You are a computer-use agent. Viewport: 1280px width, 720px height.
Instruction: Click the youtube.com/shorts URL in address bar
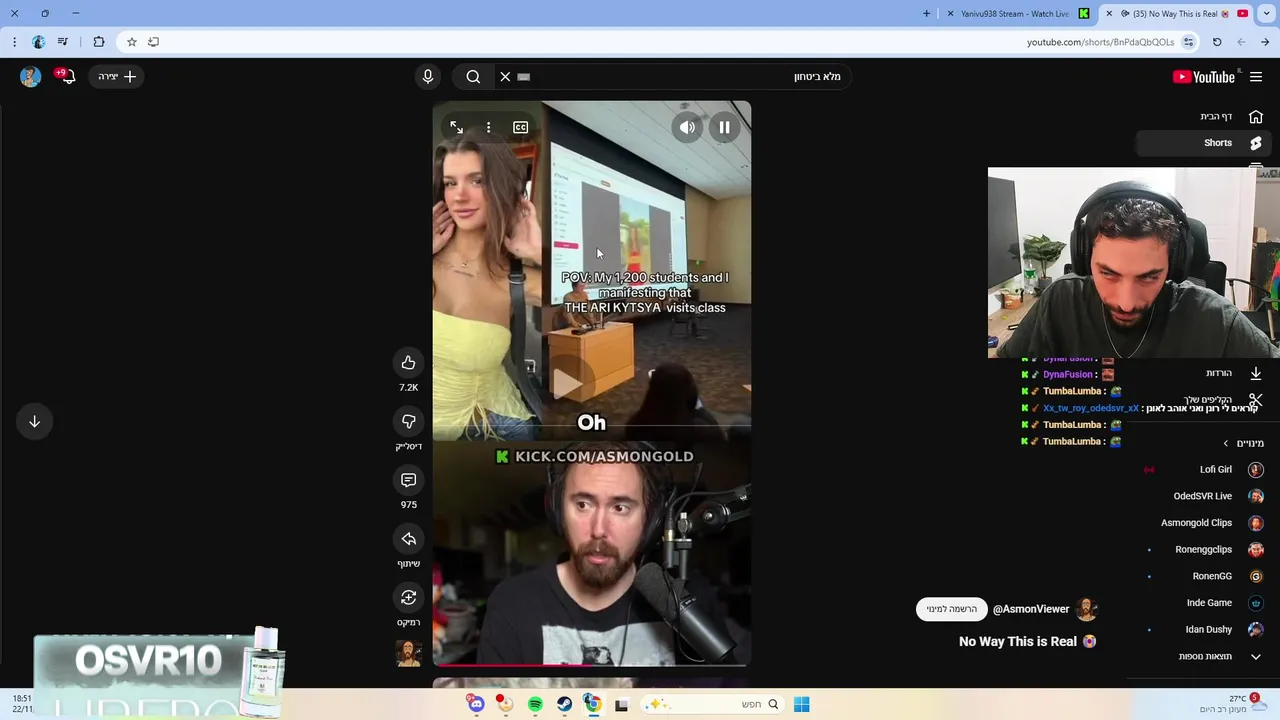(x=1100, y=42)
